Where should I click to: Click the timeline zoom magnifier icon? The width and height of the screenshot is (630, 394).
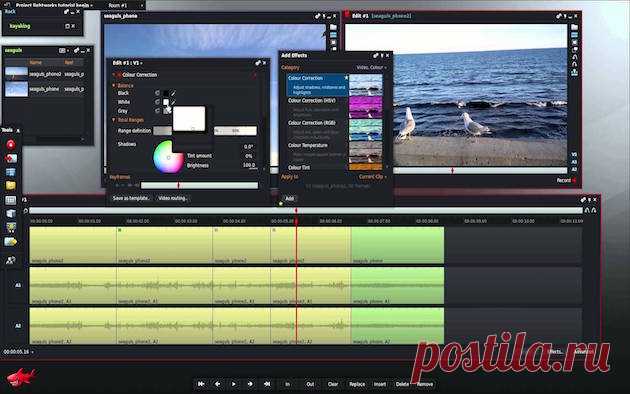25,210
